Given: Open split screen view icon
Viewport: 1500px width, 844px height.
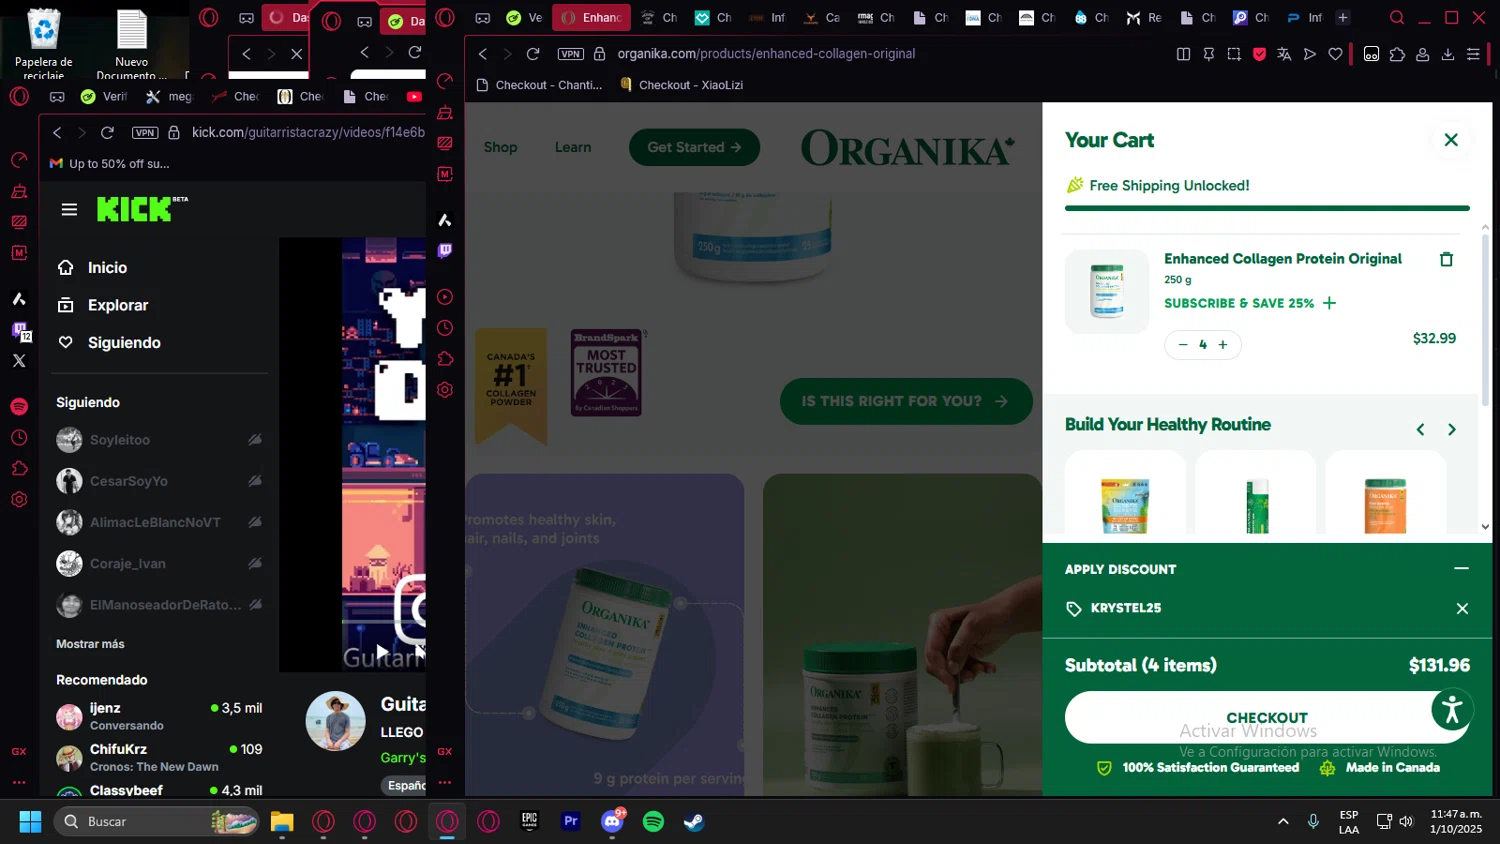Looking at the screenshot, I should pos(1183,54).
